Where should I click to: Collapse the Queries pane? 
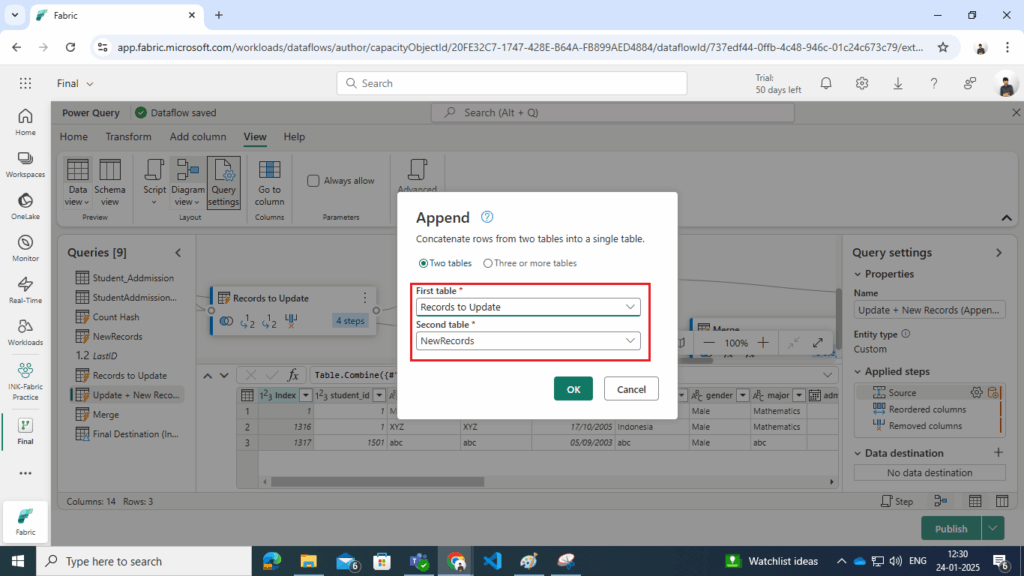click(x=178, y=253)
